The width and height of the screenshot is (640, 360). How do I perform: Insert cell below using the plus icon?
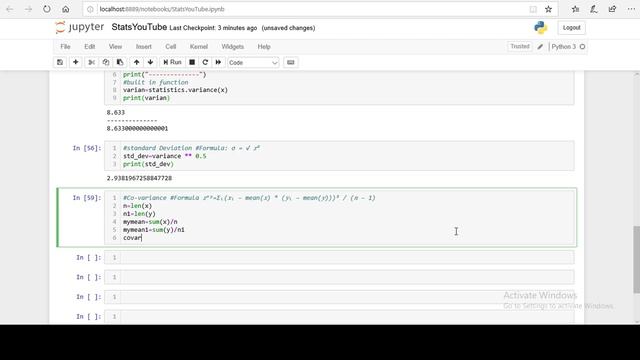76,62
